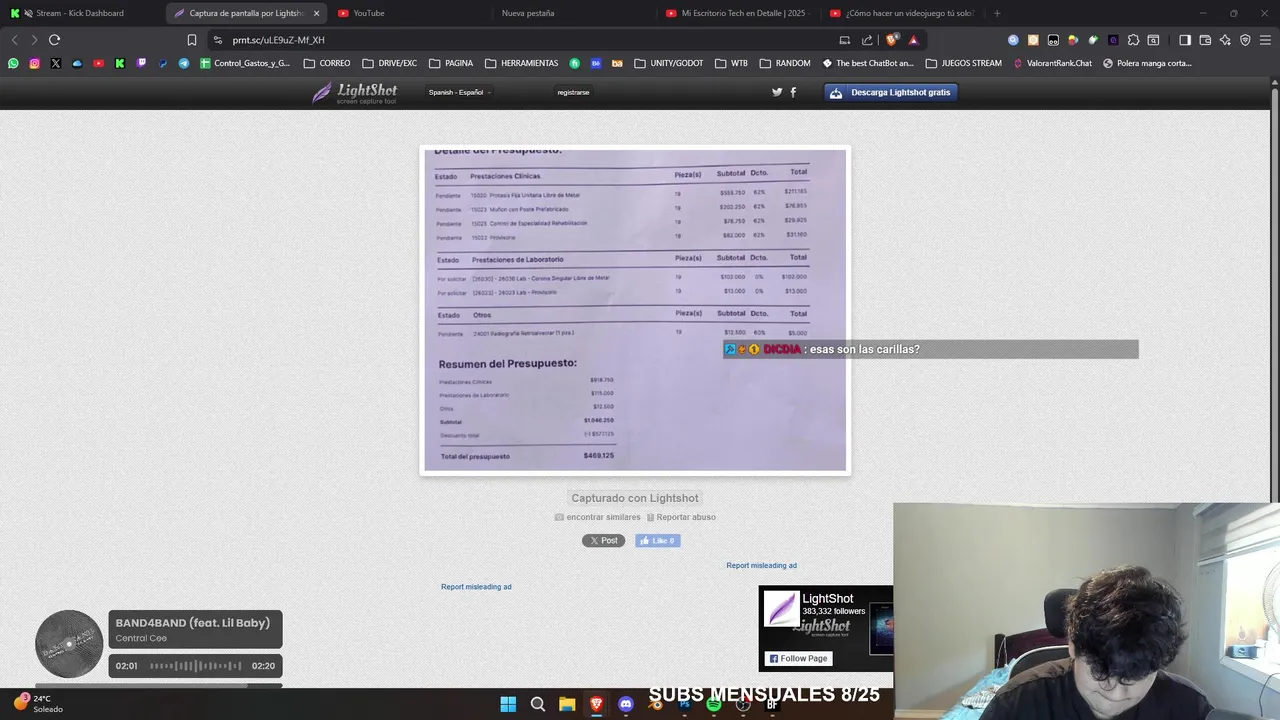The height and width of the screenshot is (720, 1280).
Task: Open taskbar Search
Action: 537,704
